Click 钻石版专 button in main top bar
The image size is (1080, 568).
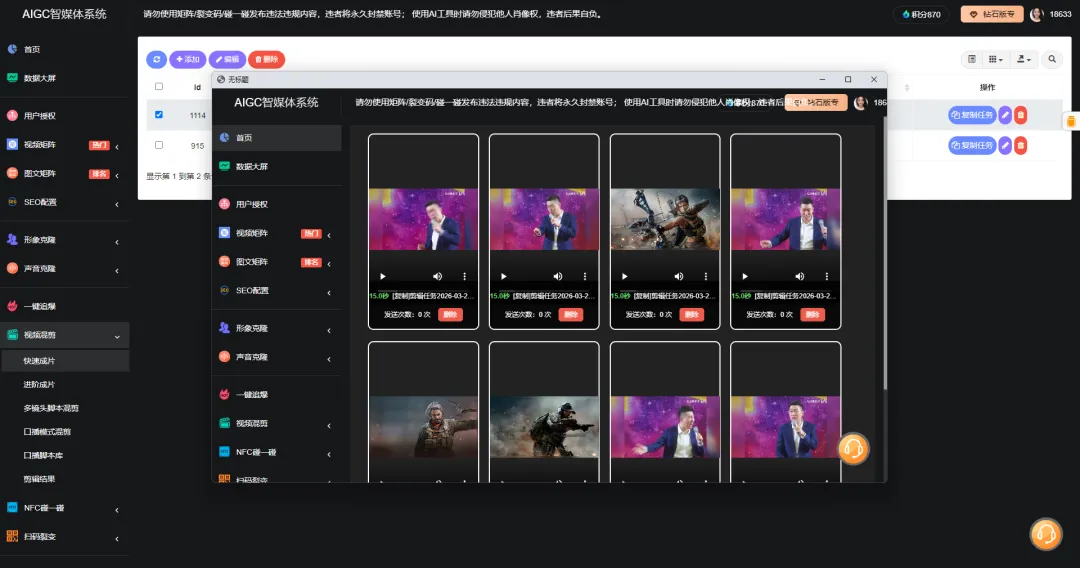point(992,14)
